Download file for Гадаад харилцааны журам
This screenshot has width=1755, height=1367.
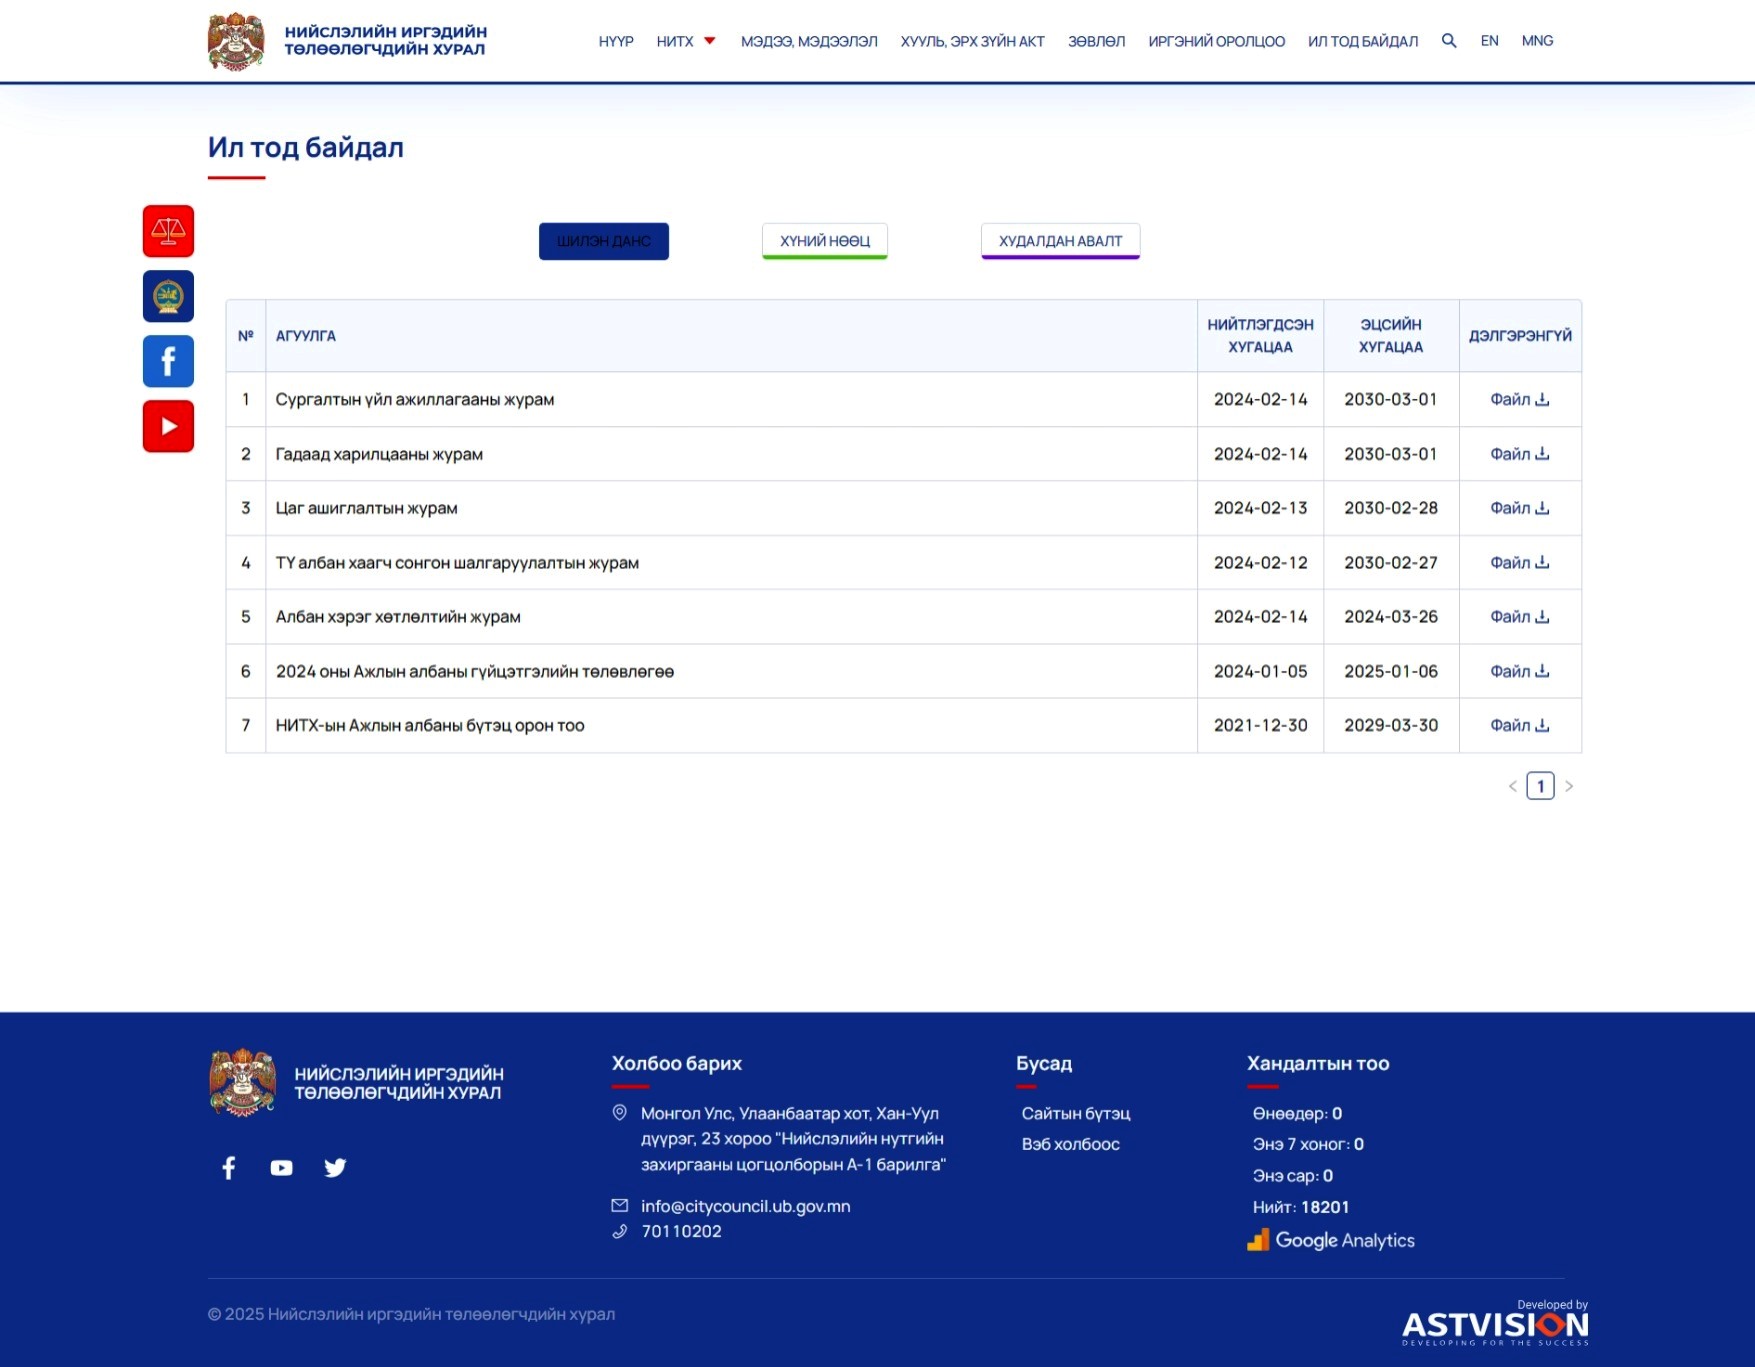pyautogui.click(x=1519, y=454)
